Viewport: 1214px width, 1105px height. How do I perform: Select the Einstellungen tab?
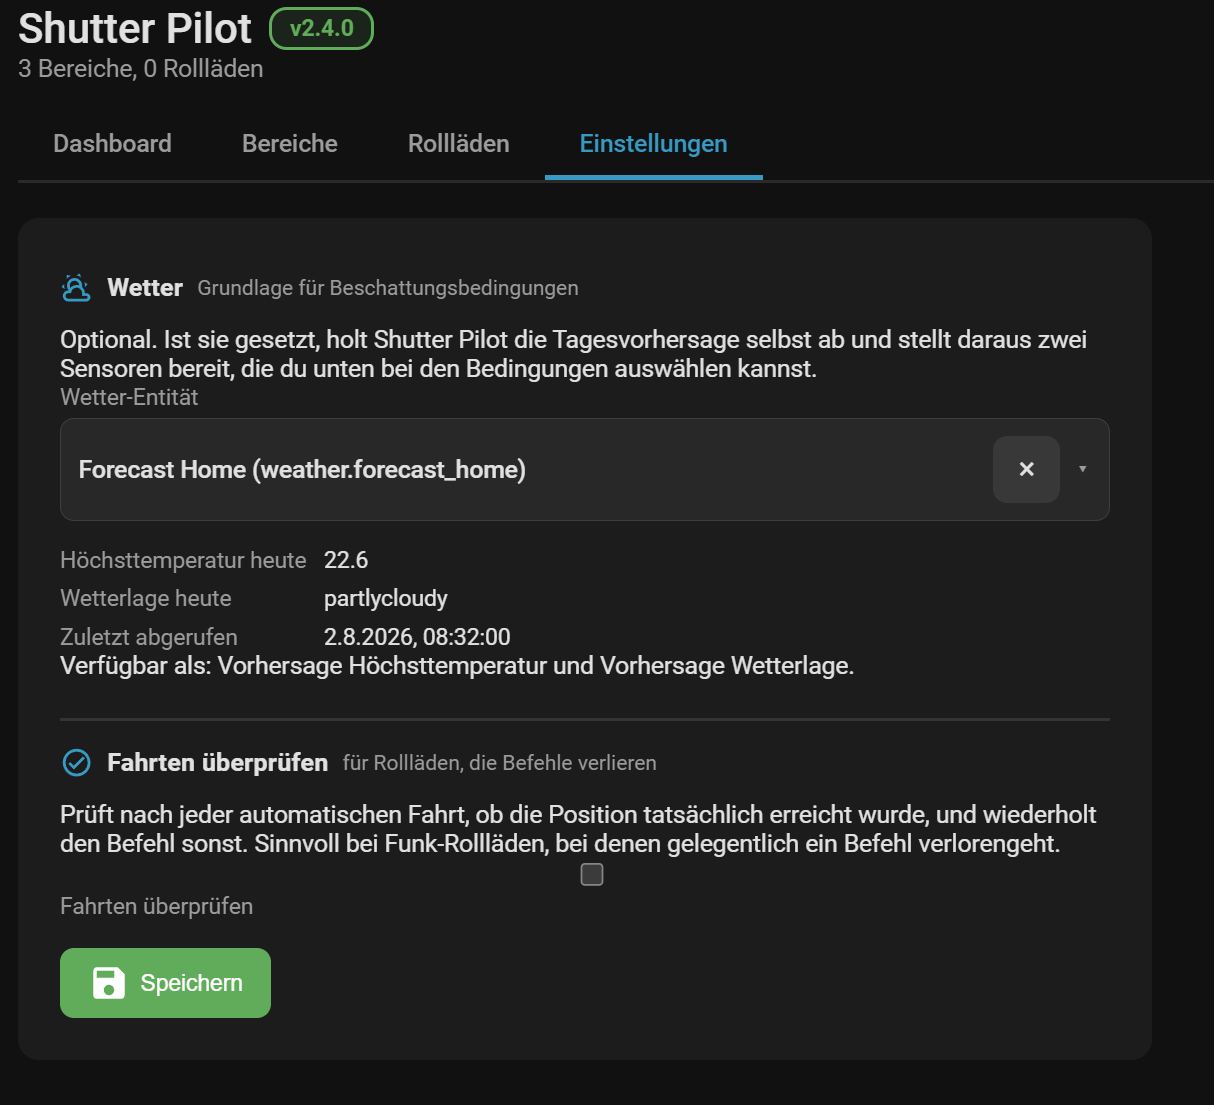[654, 144]
